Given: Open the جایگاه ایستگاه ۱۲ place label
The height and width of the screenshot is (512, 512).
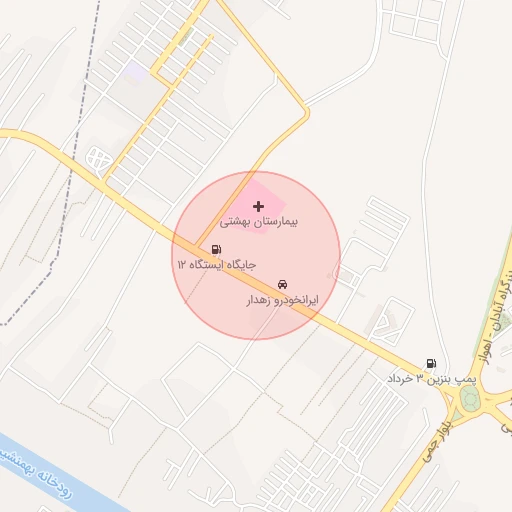Looking at the screenshot, I should [217, 265].
